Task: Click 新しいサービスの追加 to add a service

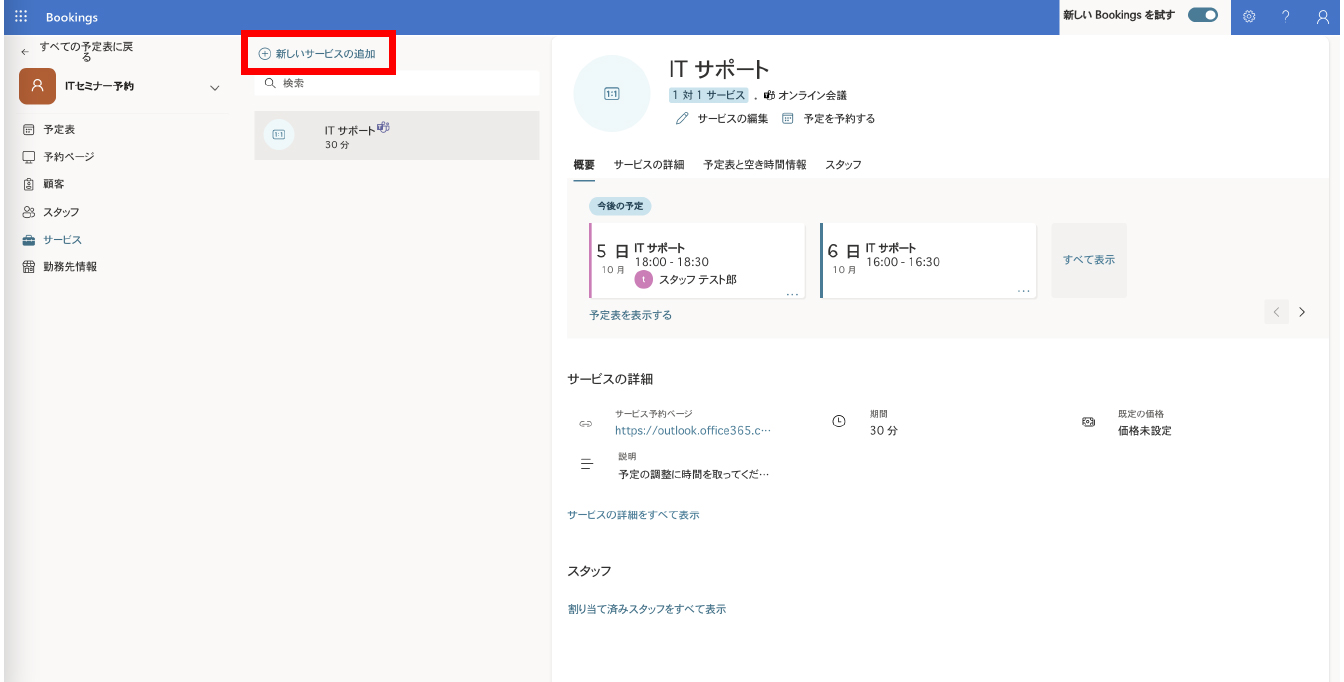Action: (x=318, y=52)
